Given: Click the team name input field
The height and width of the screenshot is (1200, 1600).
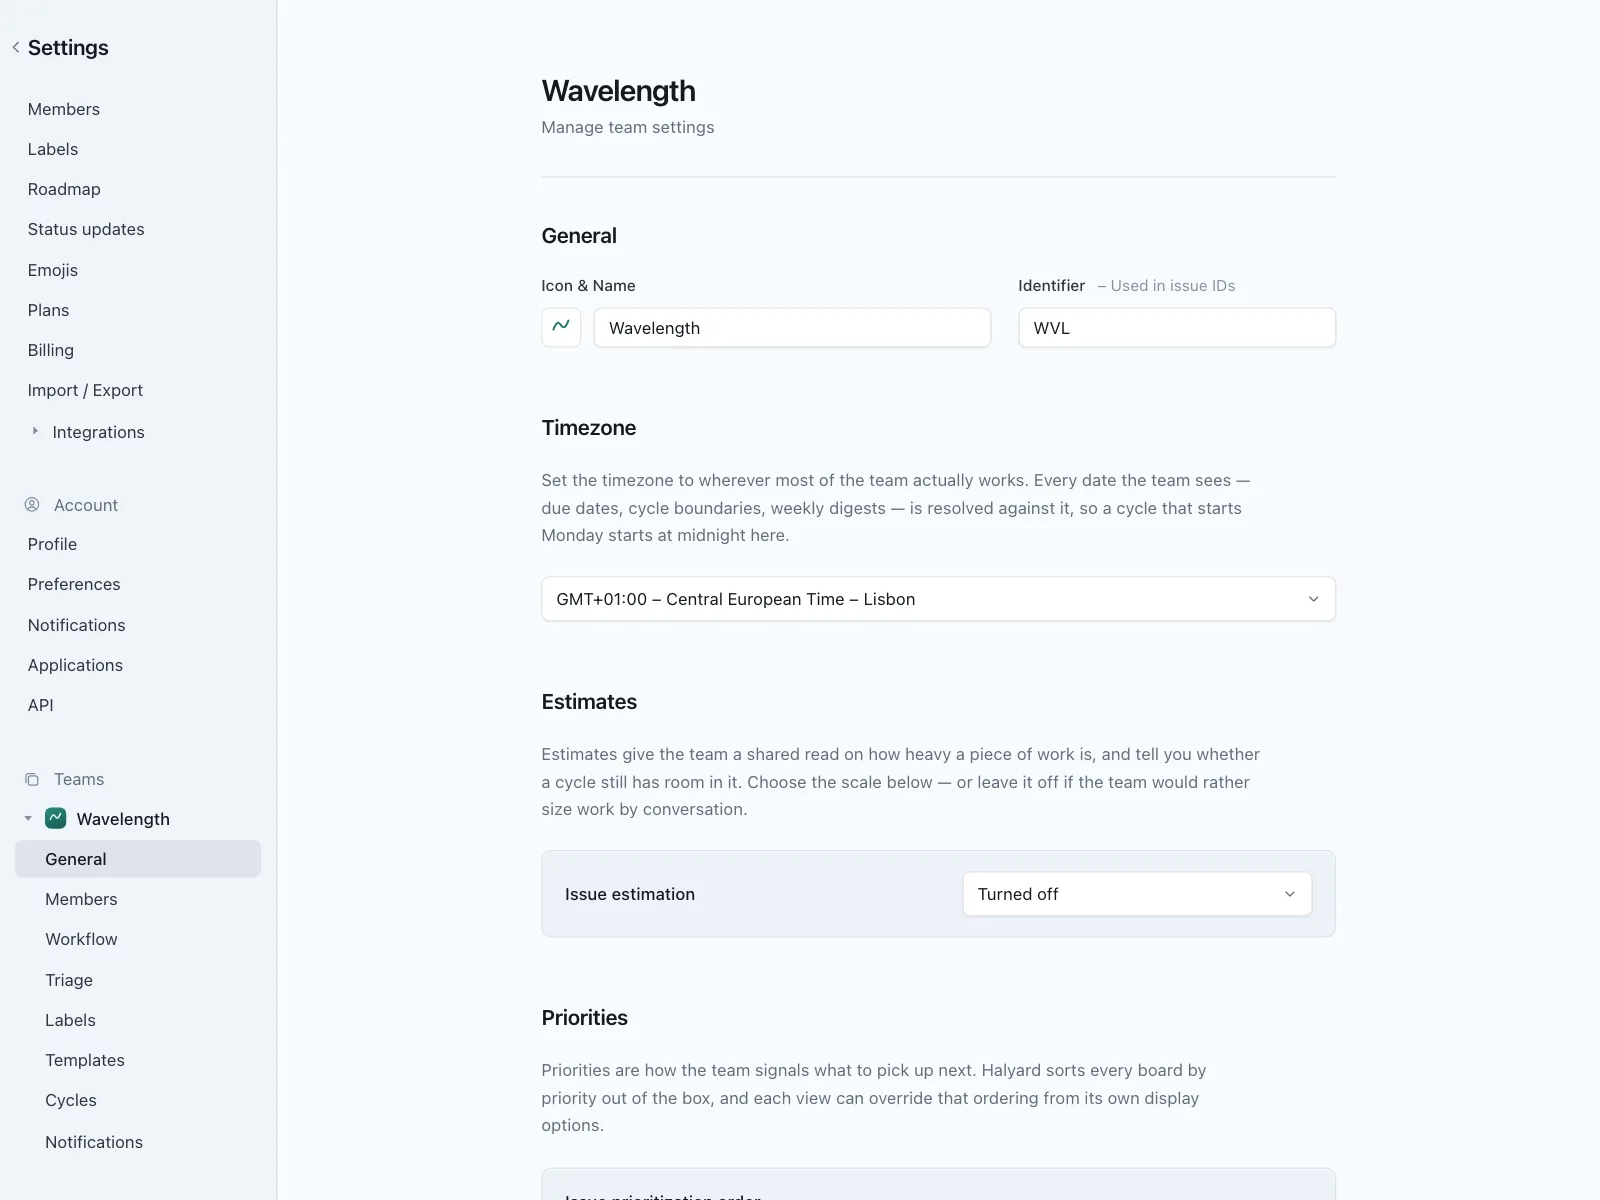Looking at the screenshot, I should [x=792, y=327].
